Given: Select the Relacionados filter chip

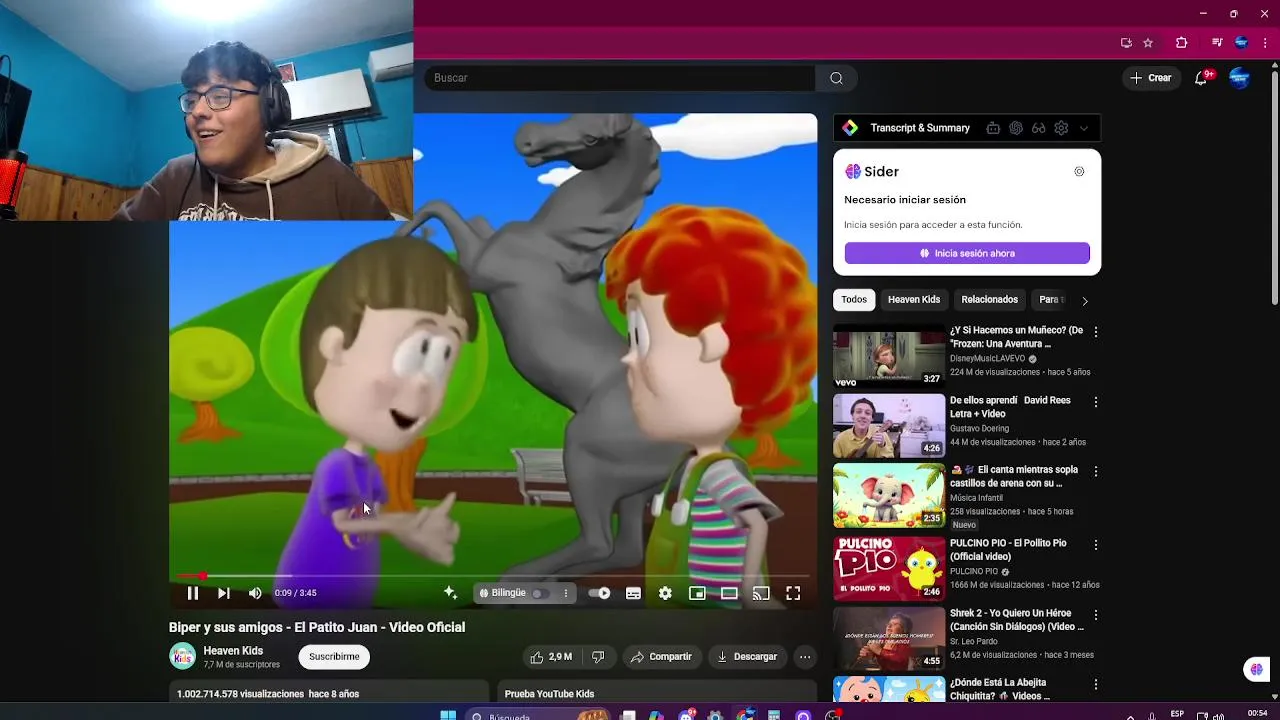Looking at the screenshot, I should coord(989,300).
